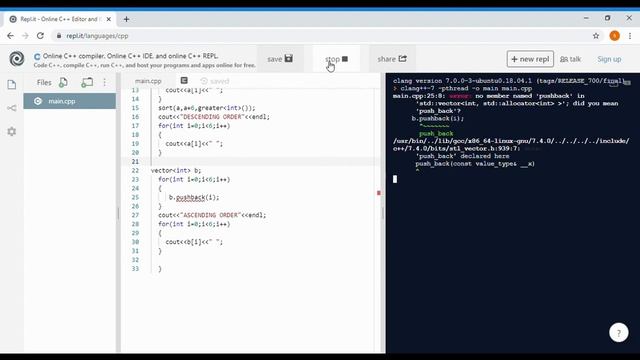Click the "ASCENDING ORDER" cout line
640x360 pixels.
pos(212,215)
